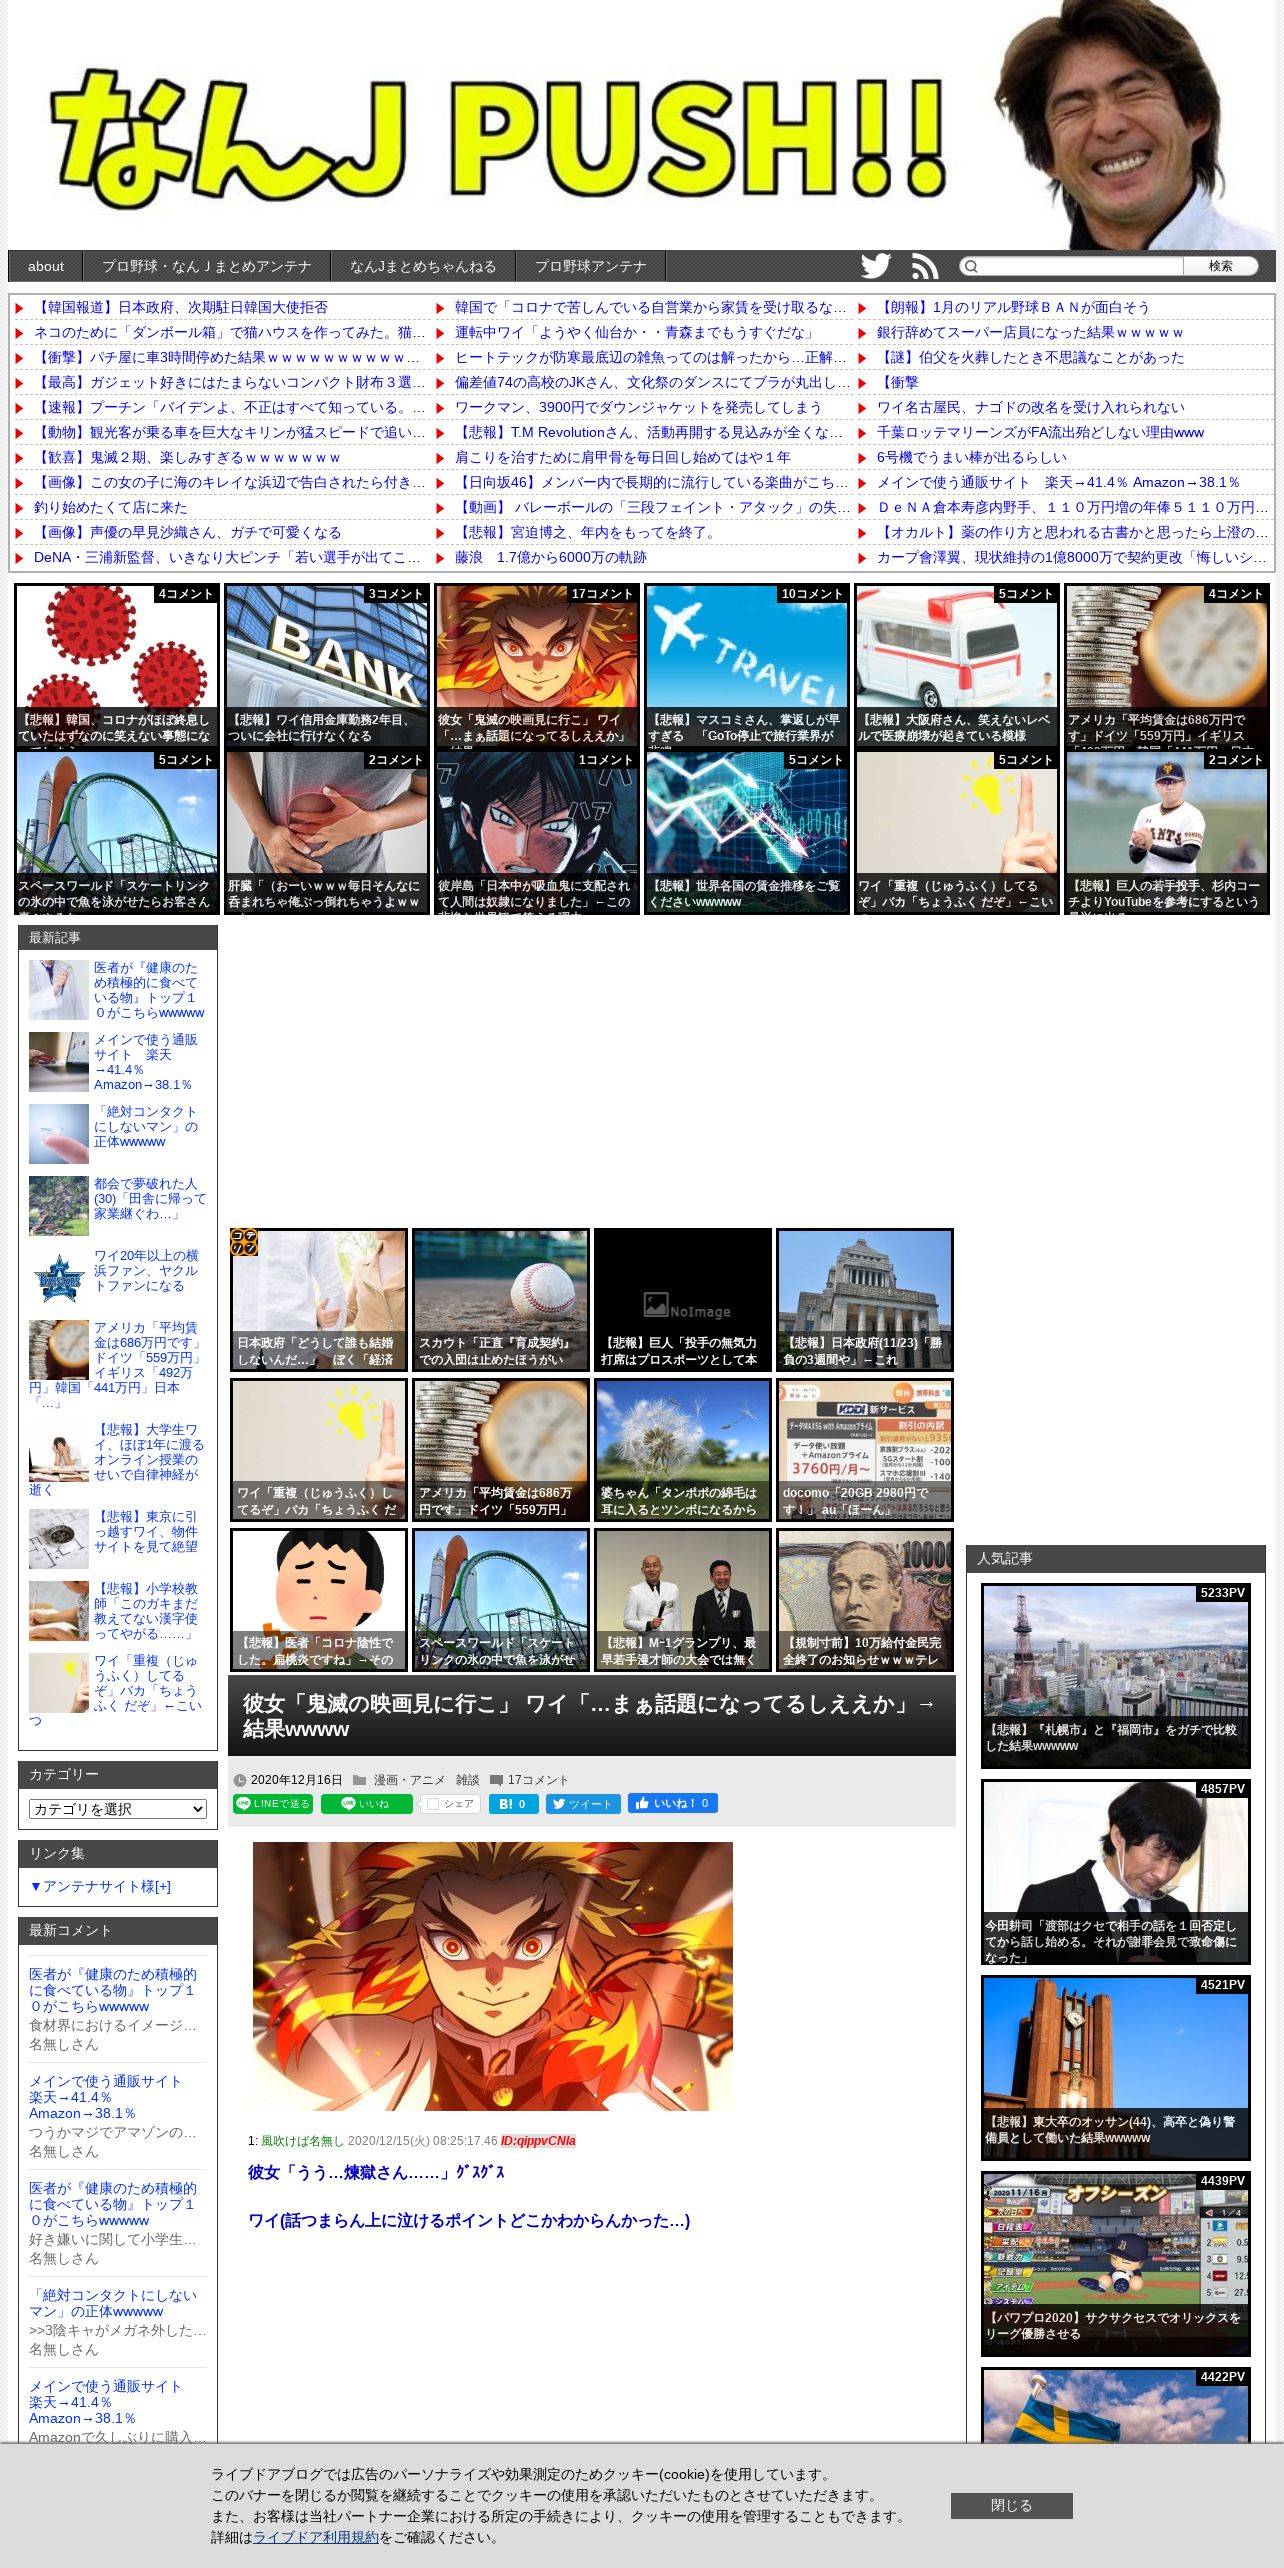Open popular article 【パワプロ2020】サクサクセス

[x=1116, y=2263]
